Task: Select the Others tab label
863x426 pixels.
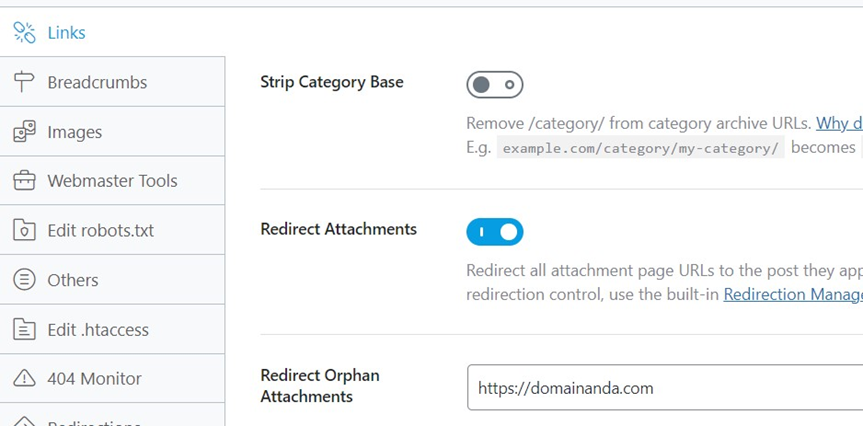Action: 73,280
